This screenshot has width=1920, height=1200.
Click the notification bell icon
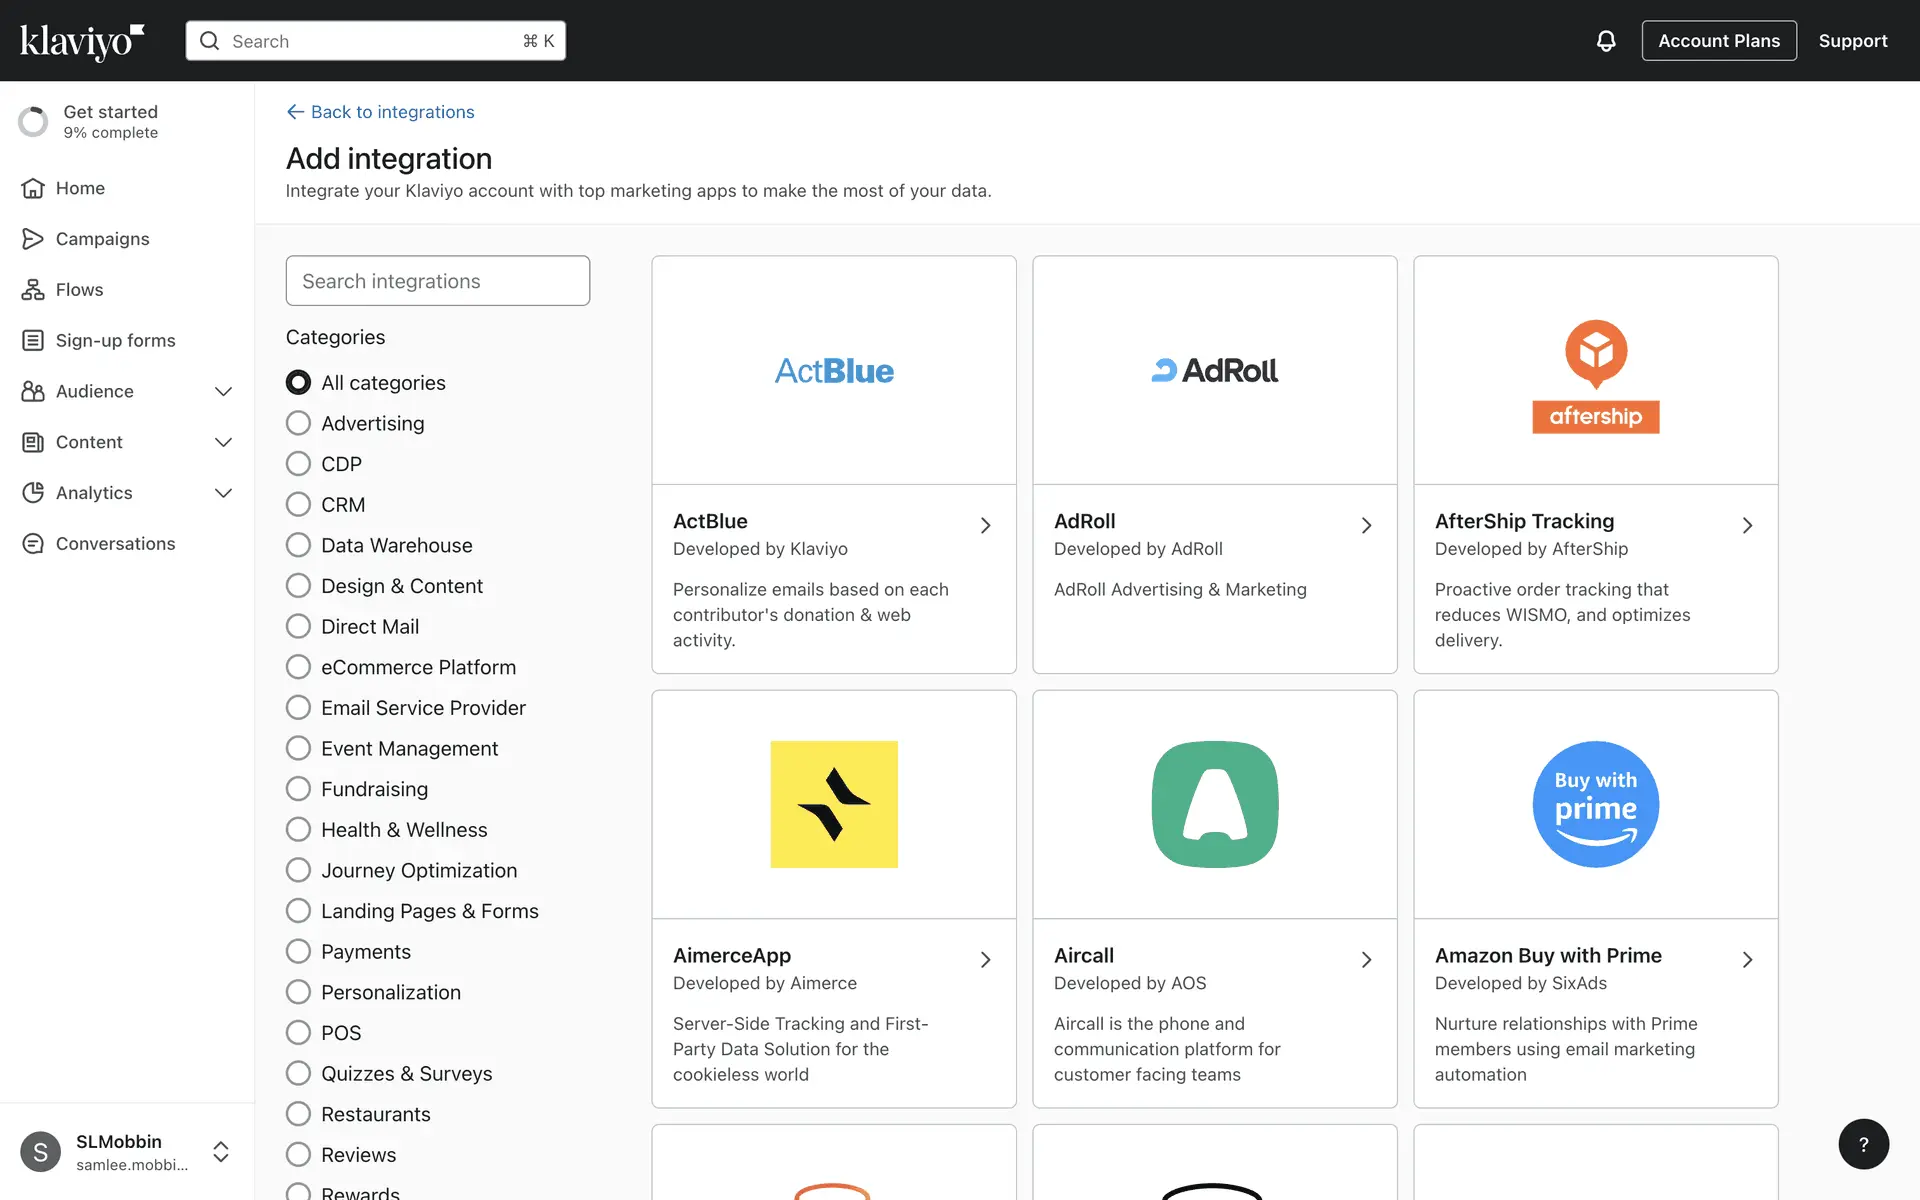tap(1605, 41)
